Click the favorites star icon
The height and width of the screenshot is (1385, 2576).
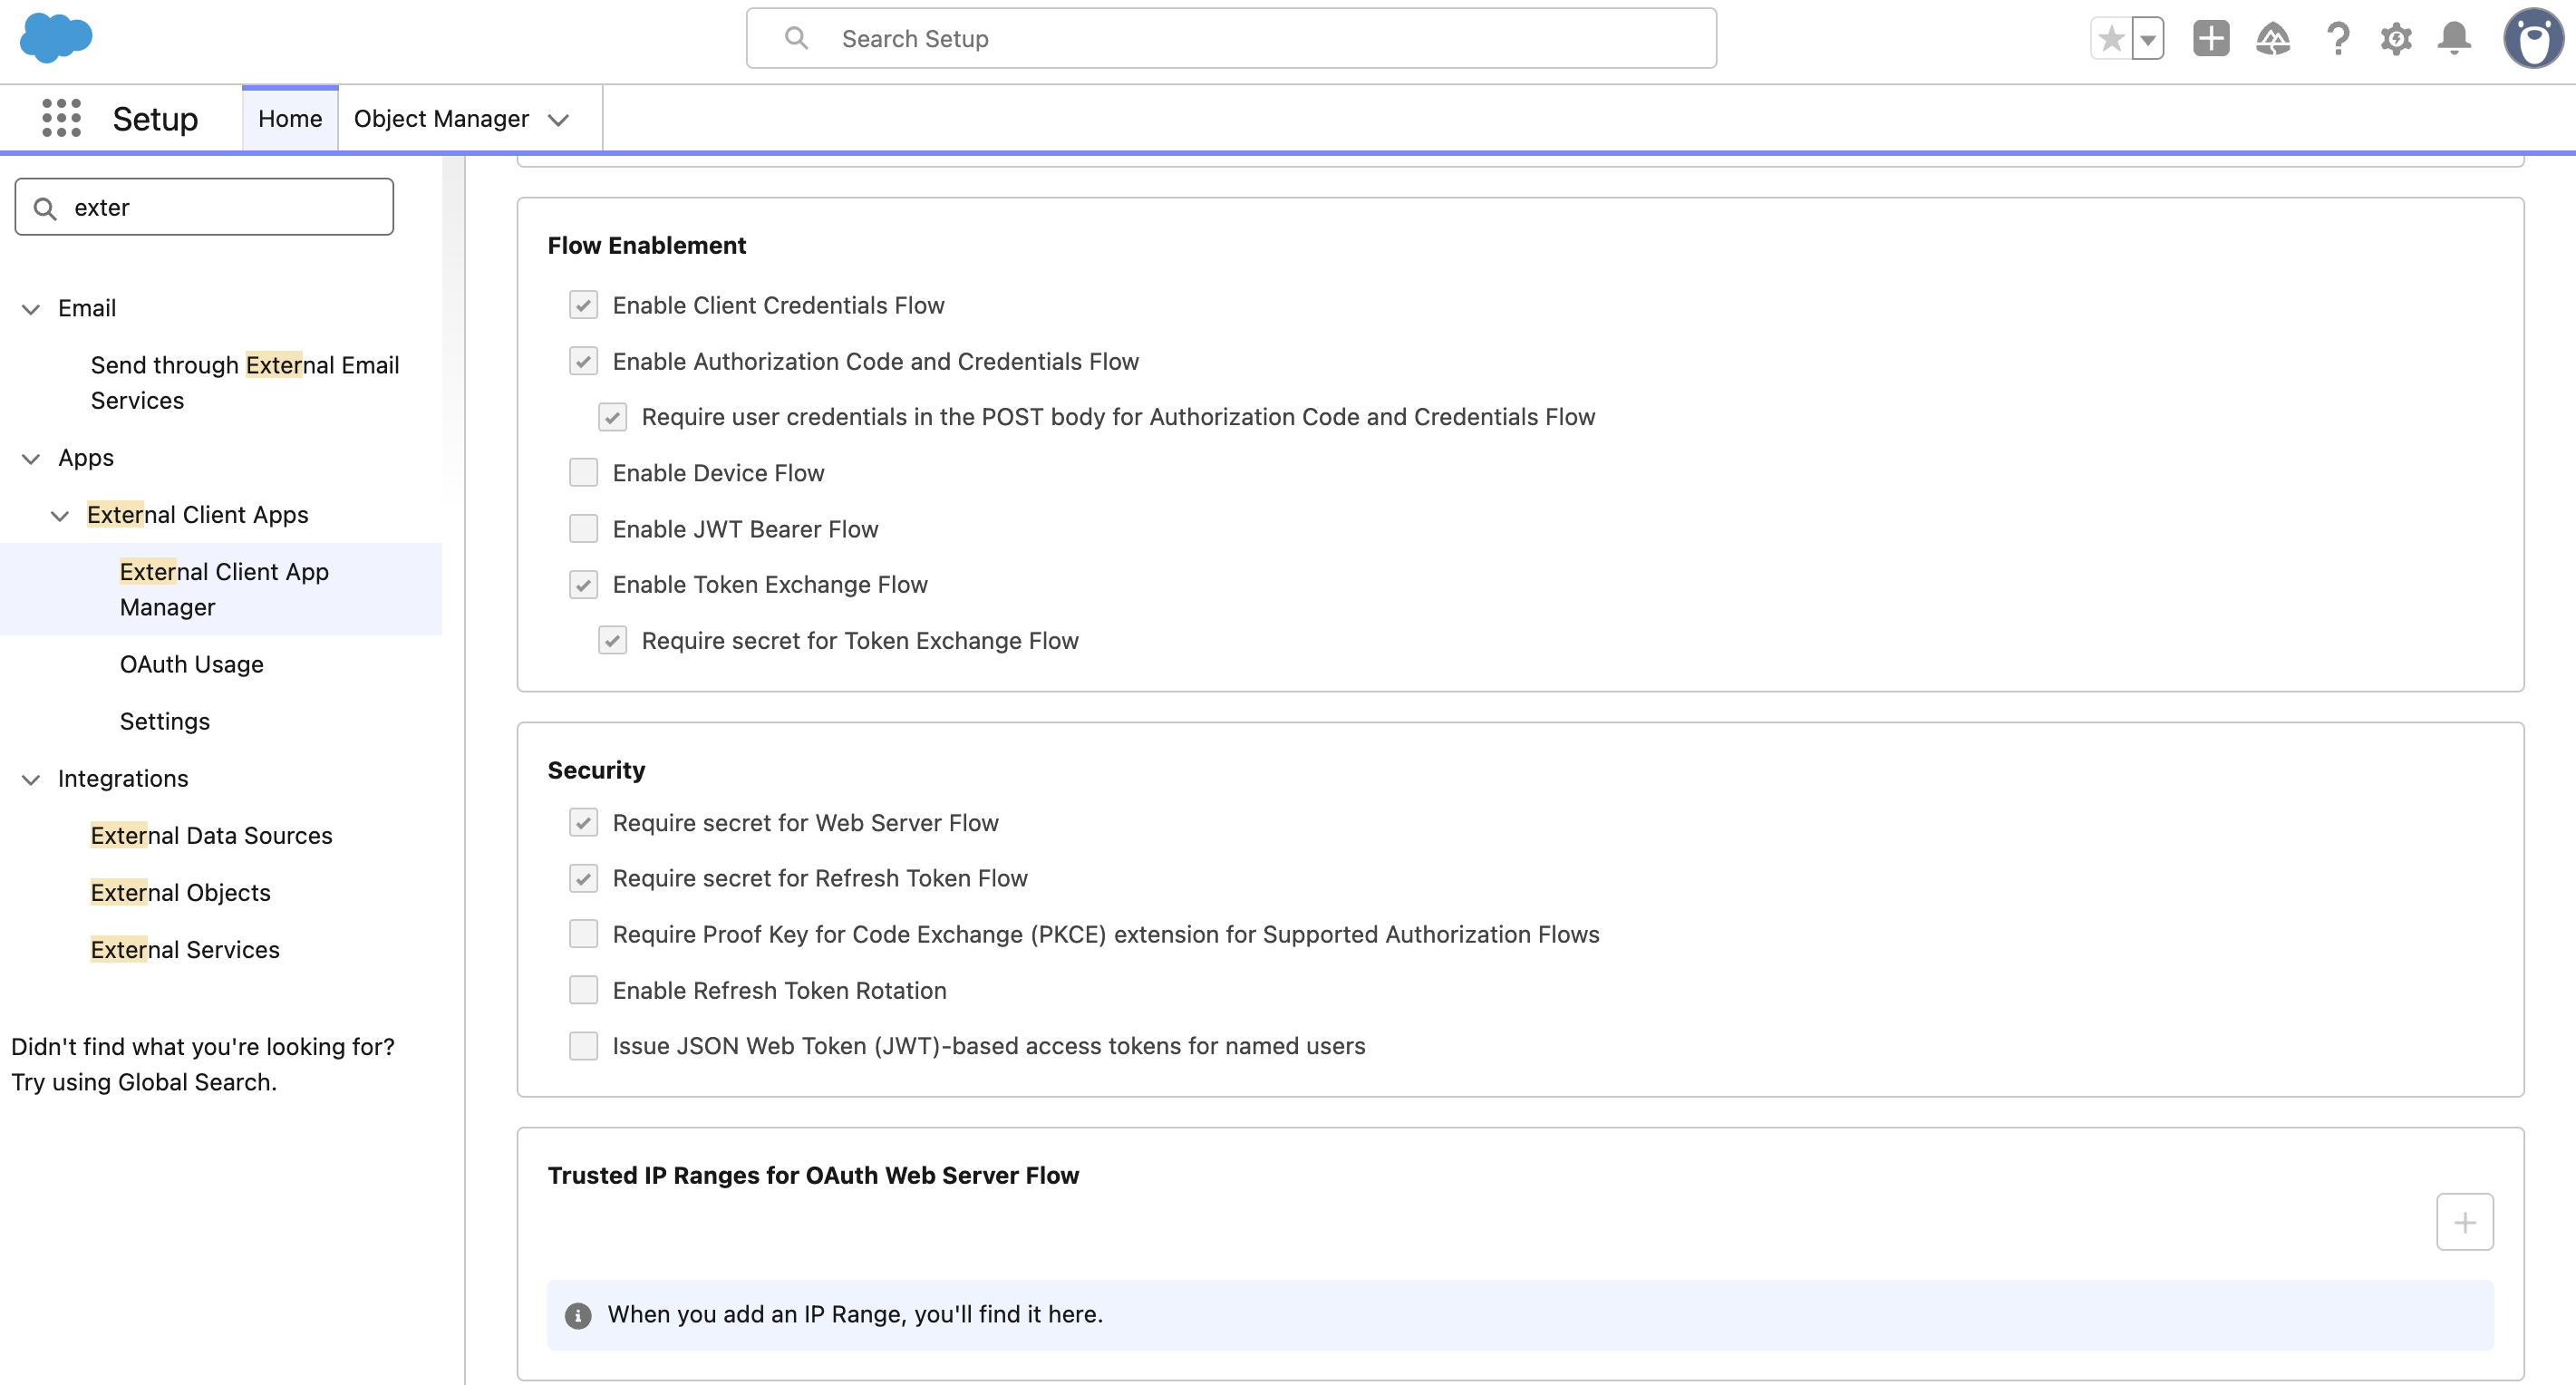[2110, 39]
